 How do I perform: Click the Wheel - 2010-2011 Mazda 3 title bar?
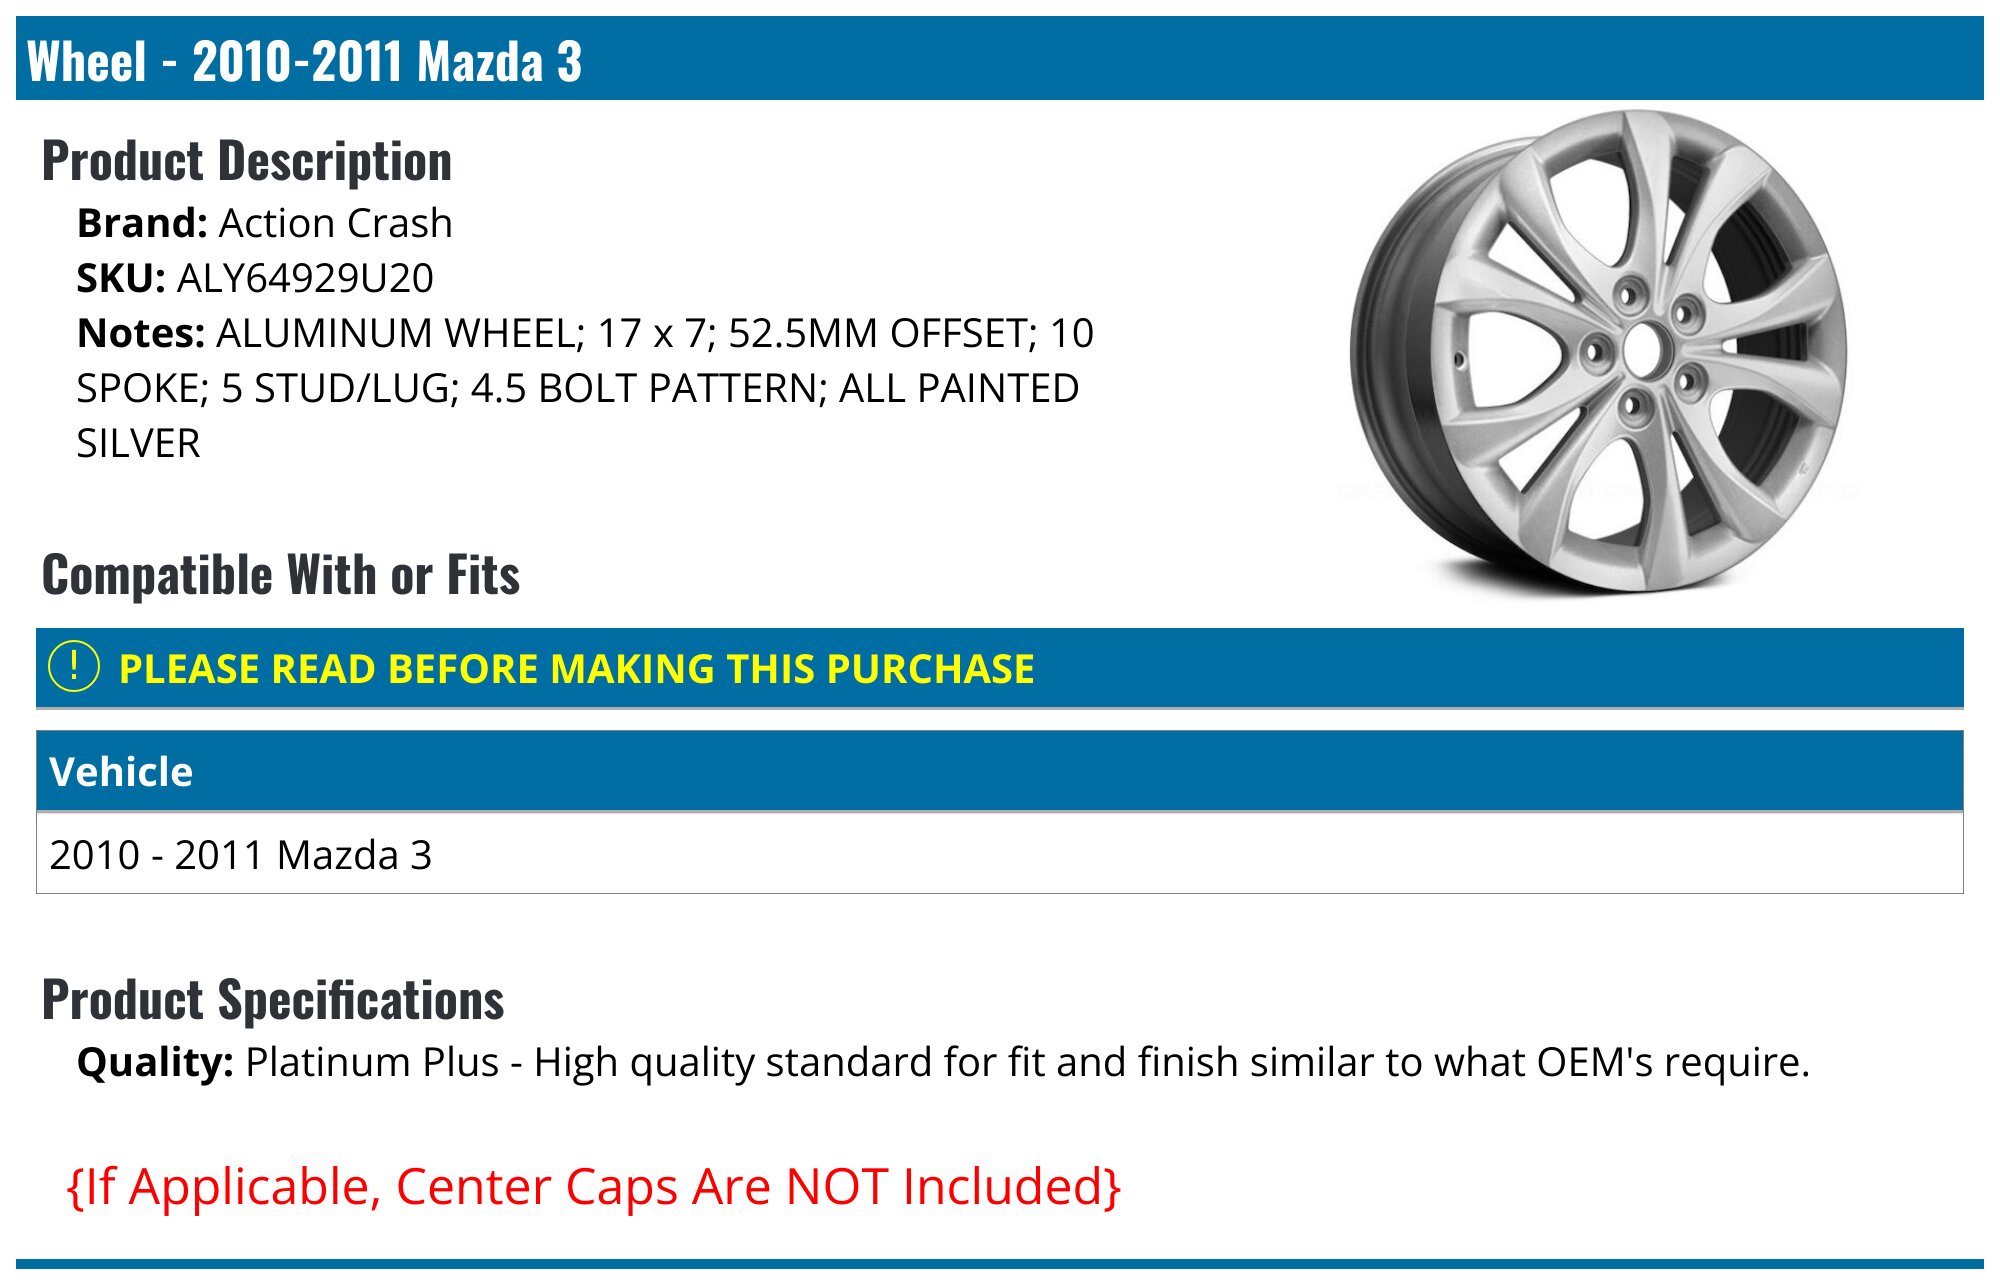click(1000, 59)
